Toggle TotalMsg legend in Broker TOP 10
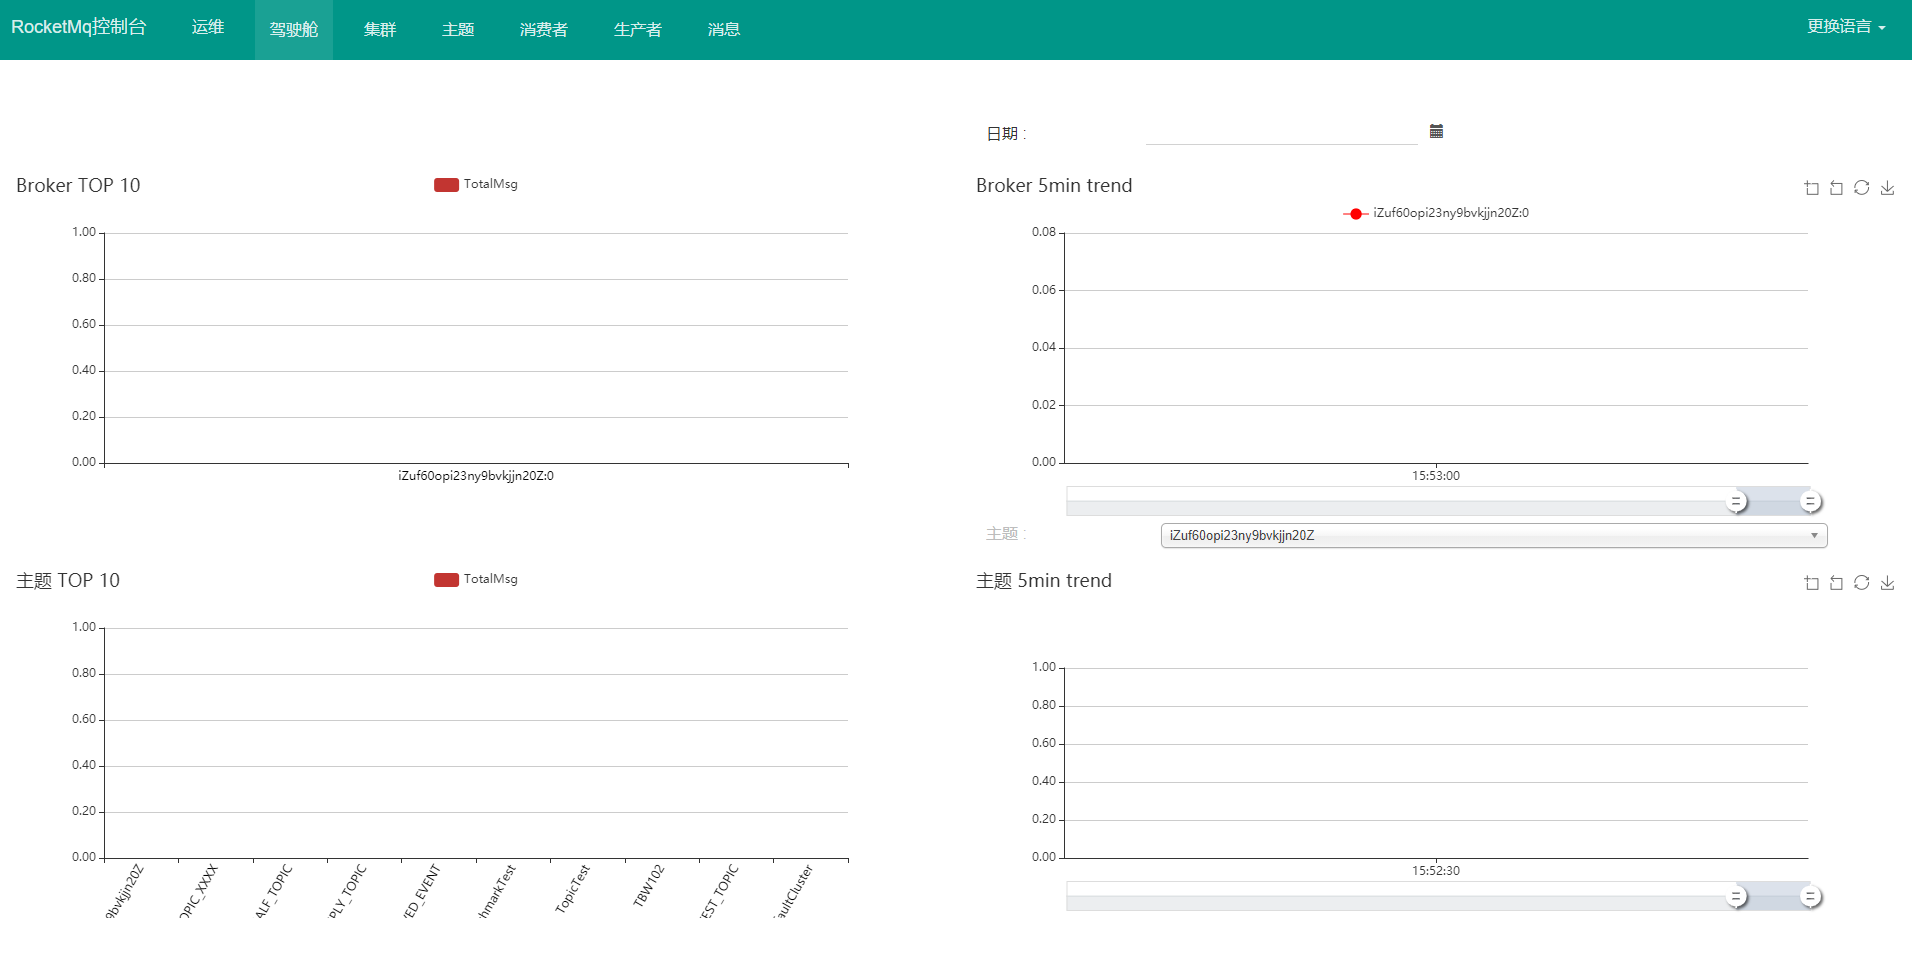Viewport: 1912px width, 961px height. pyautogui.click(x=476, y=184)
